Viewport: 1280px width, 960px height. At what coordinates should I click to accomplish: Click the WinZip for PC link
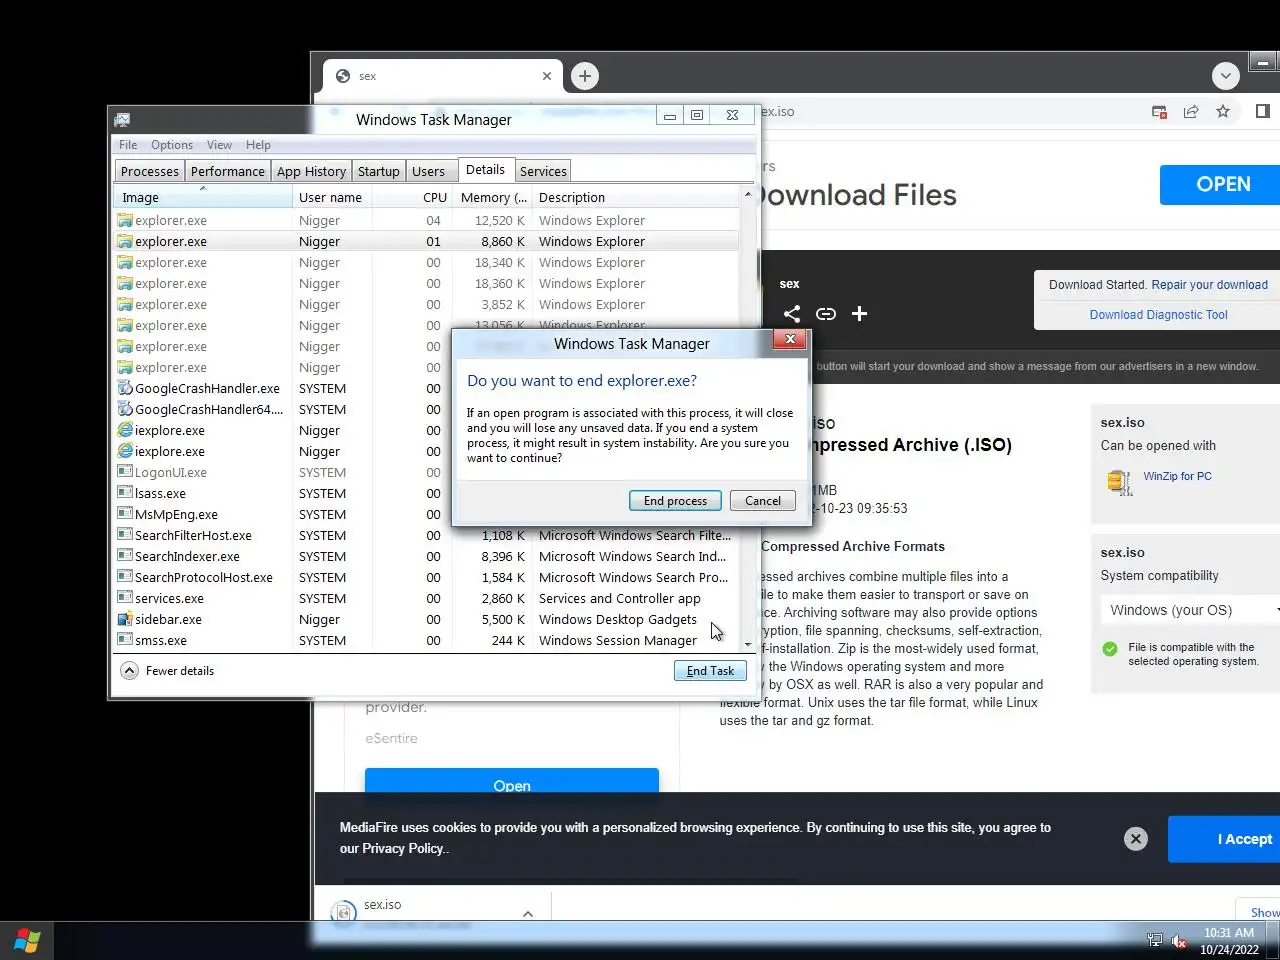pos(1177,476)
